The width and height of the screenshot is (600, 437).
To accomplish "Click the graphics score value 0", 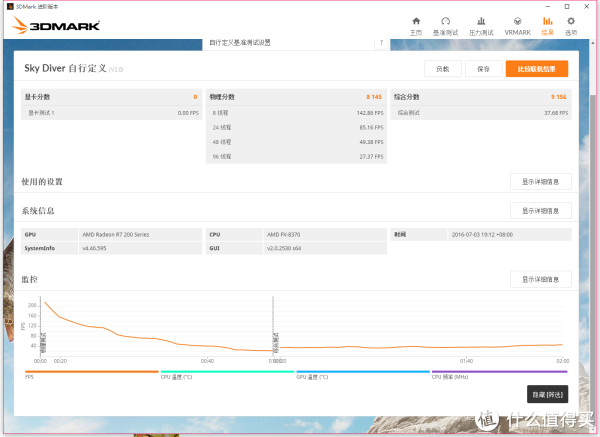I will [195, 97].
